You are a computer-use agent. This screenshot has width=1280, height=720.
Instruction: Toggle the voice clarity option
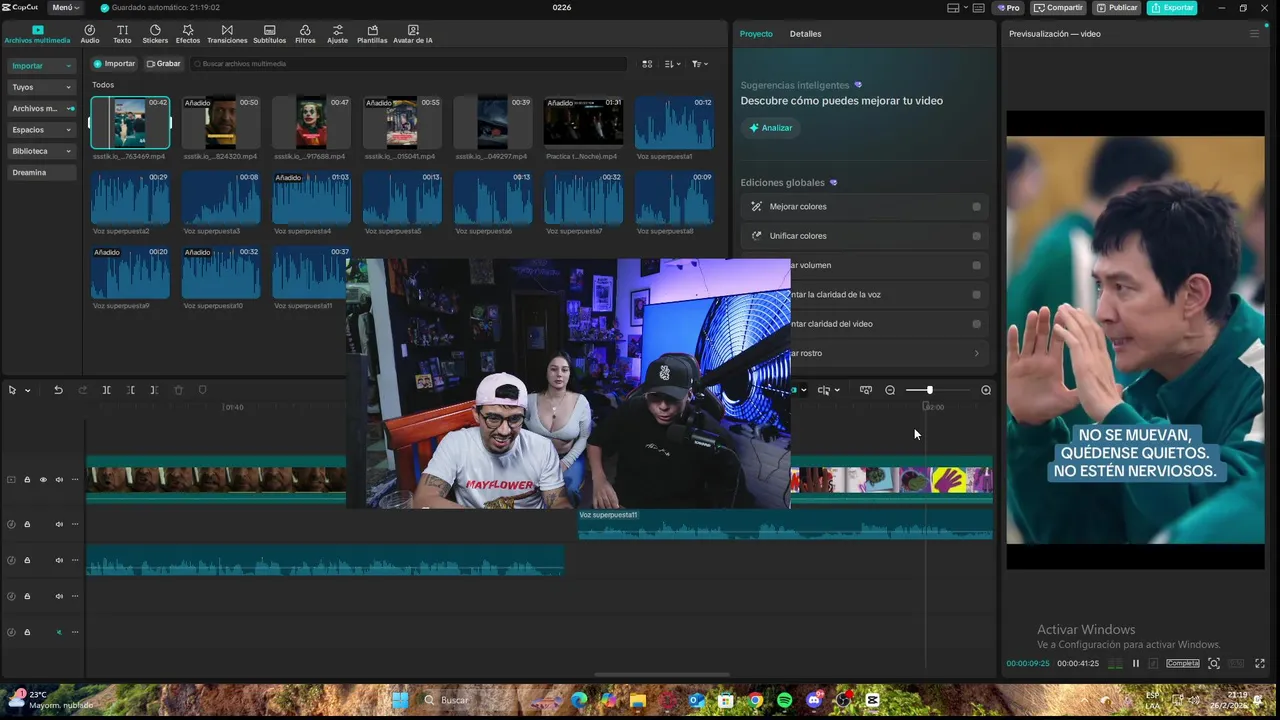(976, 295)
